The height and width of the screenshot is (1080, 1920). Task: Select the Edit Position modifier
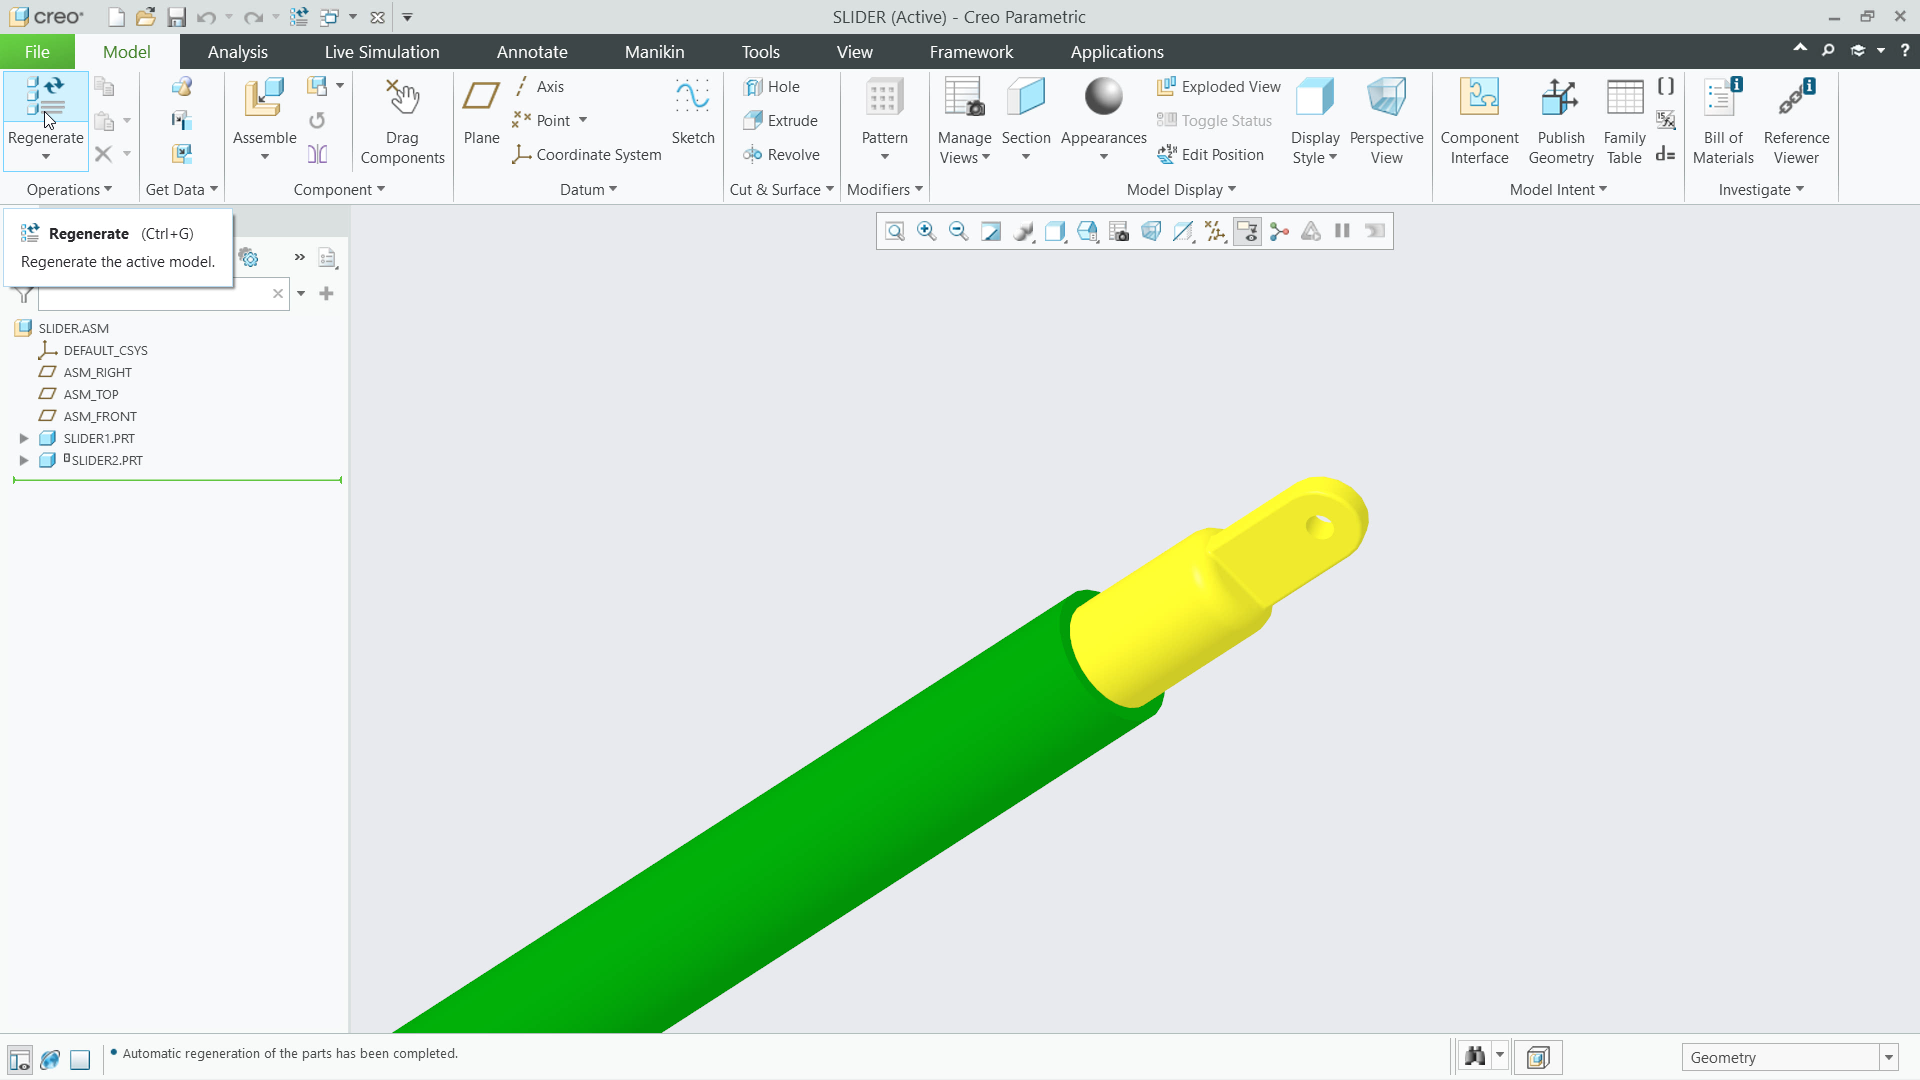(x=1212, y=154)
